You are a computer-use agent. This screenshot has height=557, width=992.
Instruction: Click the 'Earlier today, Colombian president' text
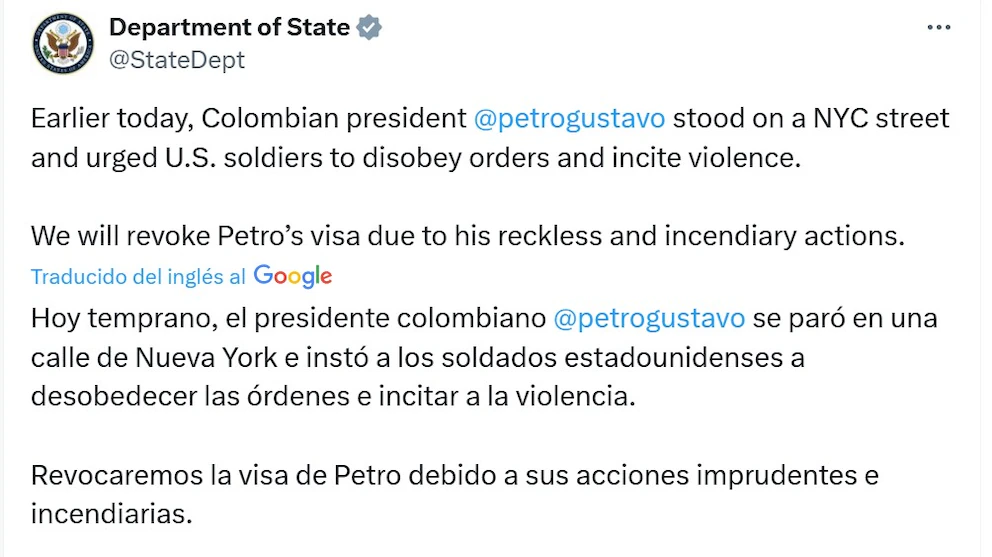(248, 118)
